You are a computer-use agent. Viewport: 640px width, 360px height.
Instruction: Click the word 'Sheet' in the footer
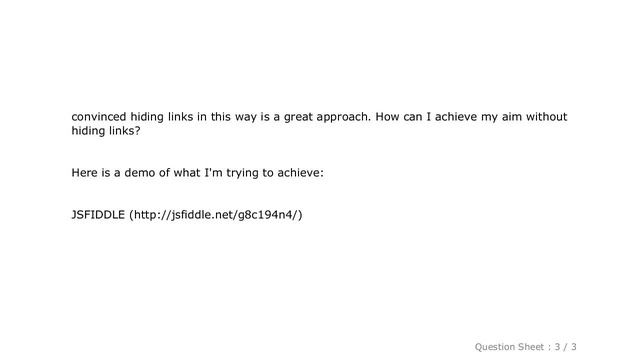click(532, 347)
